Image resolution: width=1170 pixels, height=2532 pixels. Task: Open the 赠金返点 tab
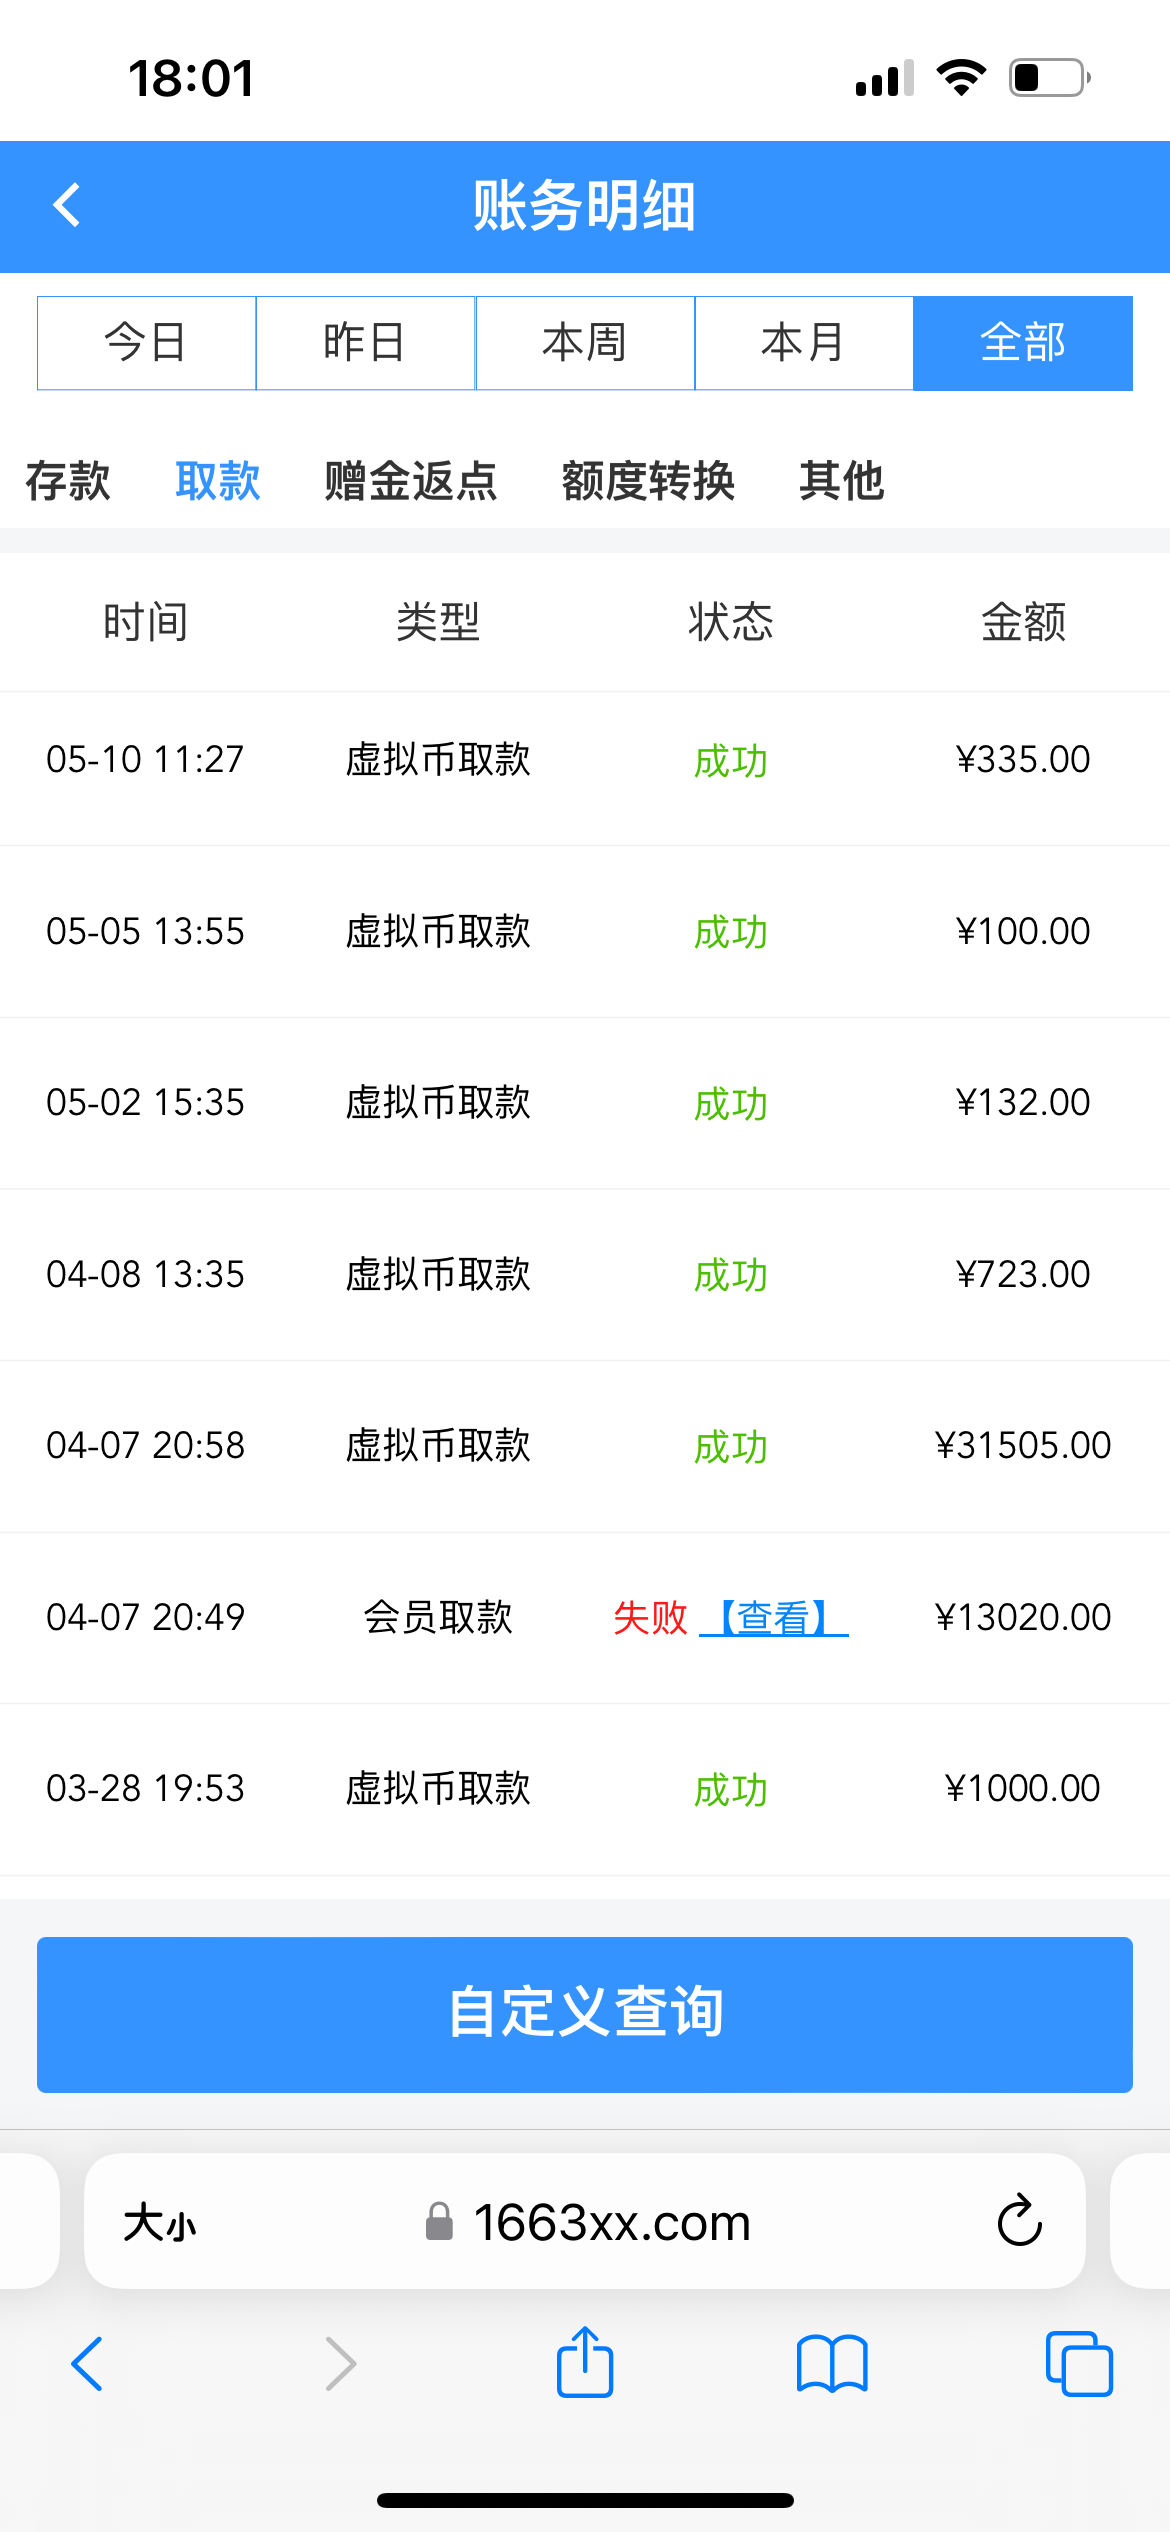[411, 481]
